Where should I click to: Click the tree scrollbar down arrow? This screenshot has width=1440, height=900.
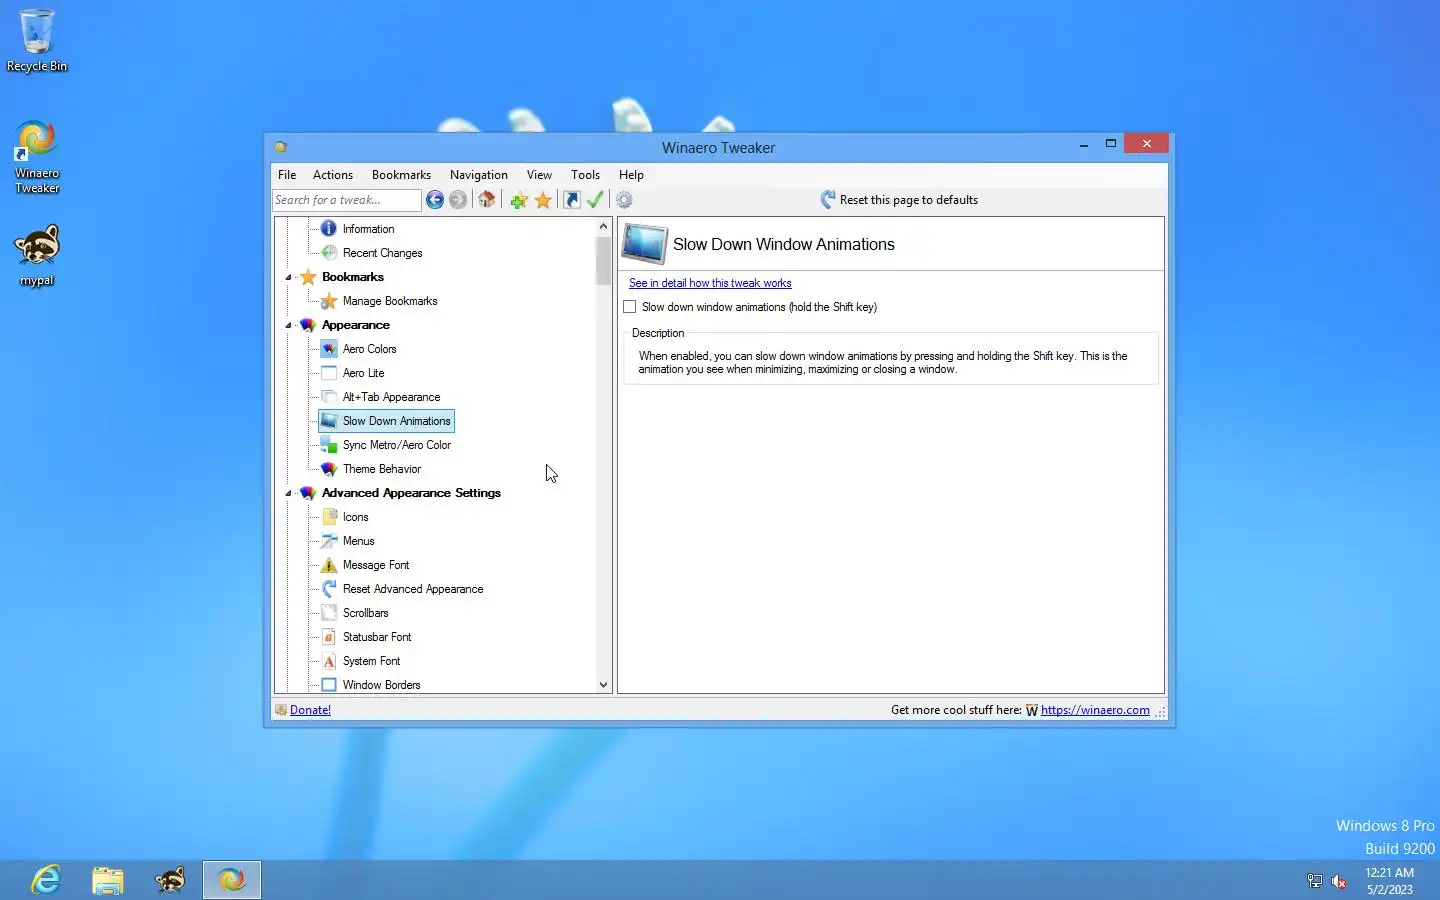pos(603,685)
